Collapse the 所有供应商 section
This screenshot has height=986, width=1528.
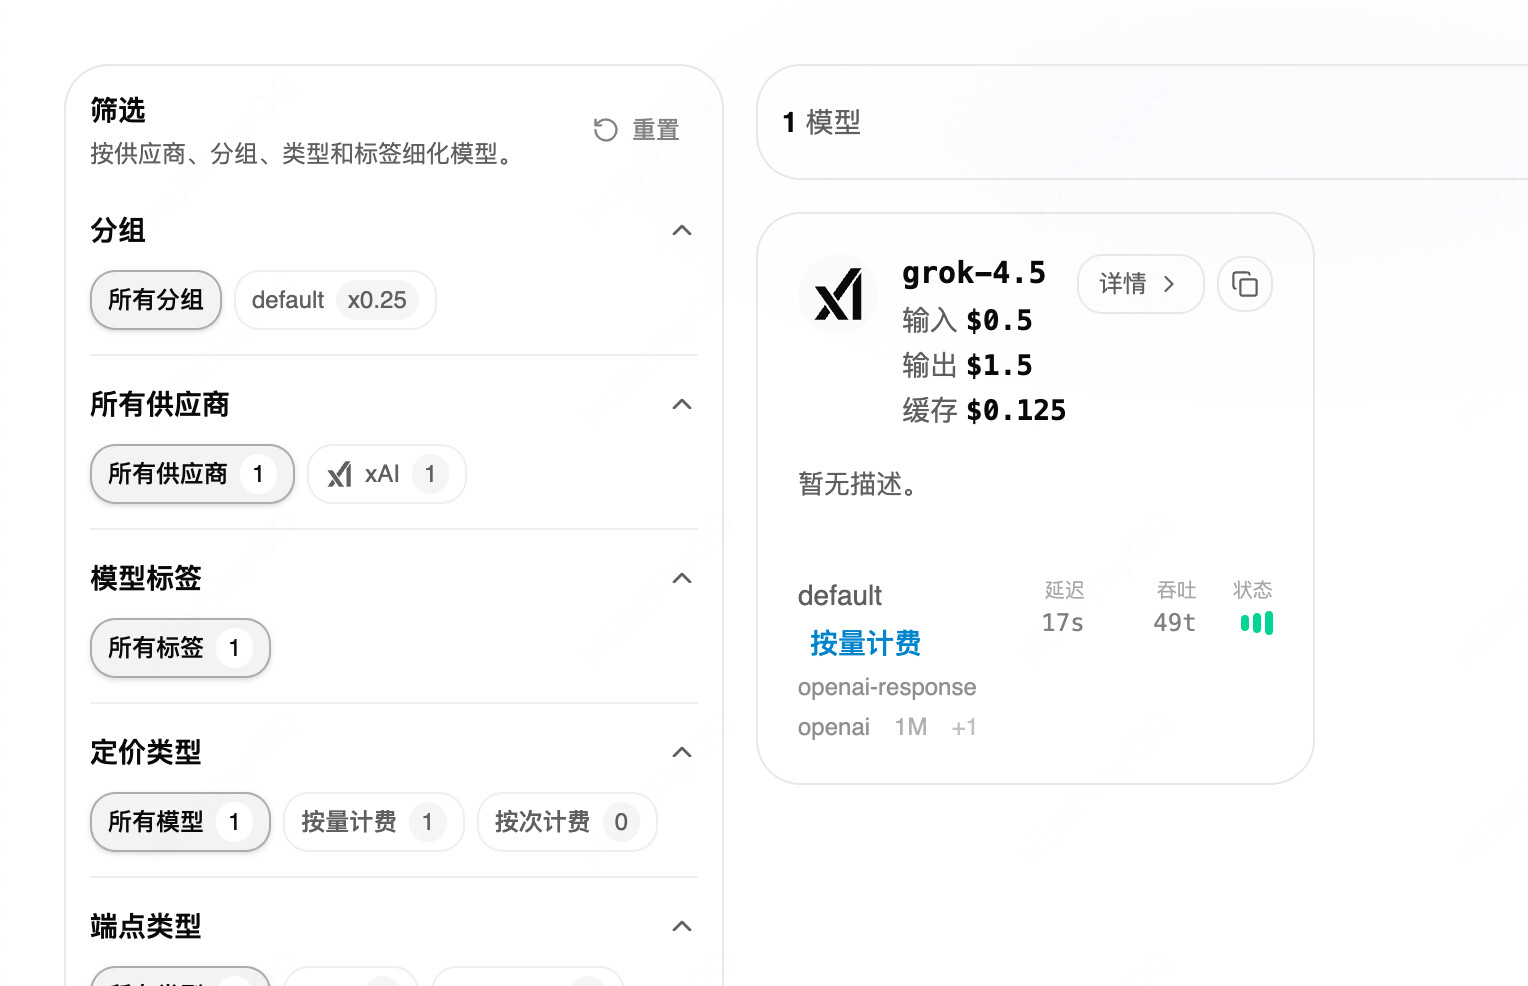click(682, 404)
